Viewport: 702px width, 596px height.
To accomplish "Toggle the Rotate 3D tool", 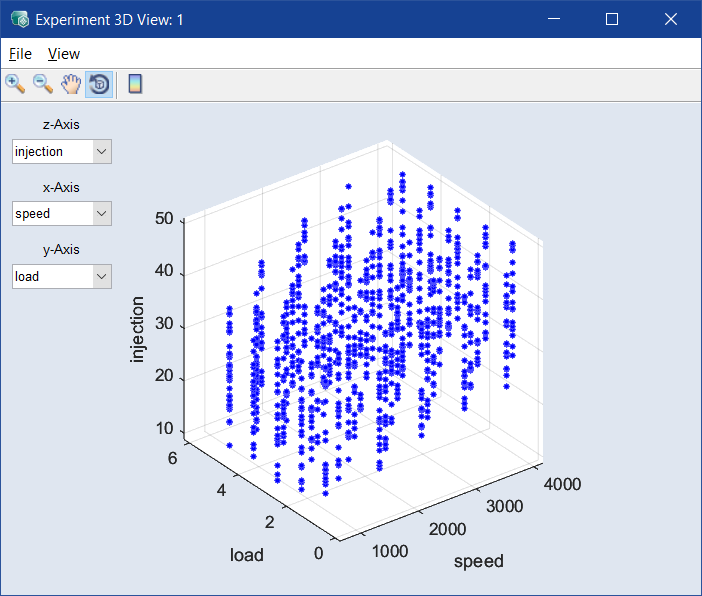I will pos(99,84).
